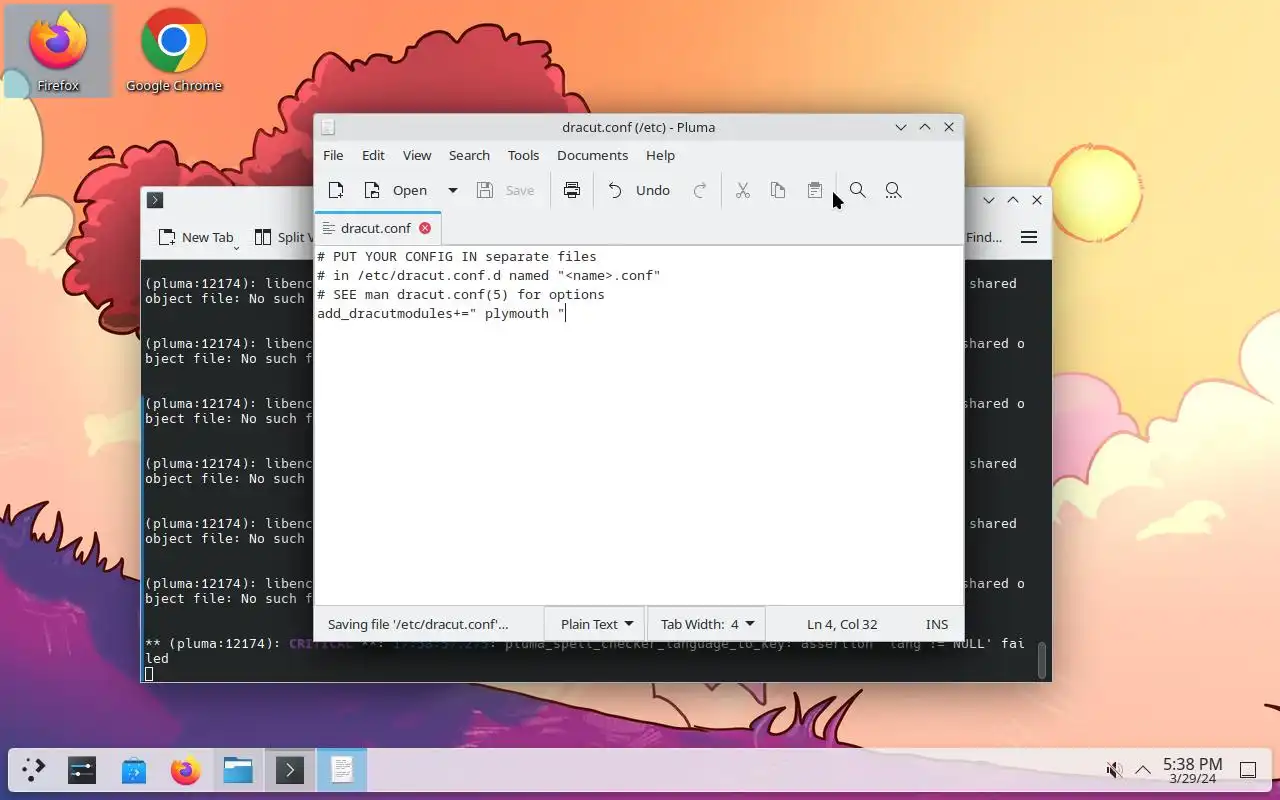Open the Documents menu

tap(592, 155)
